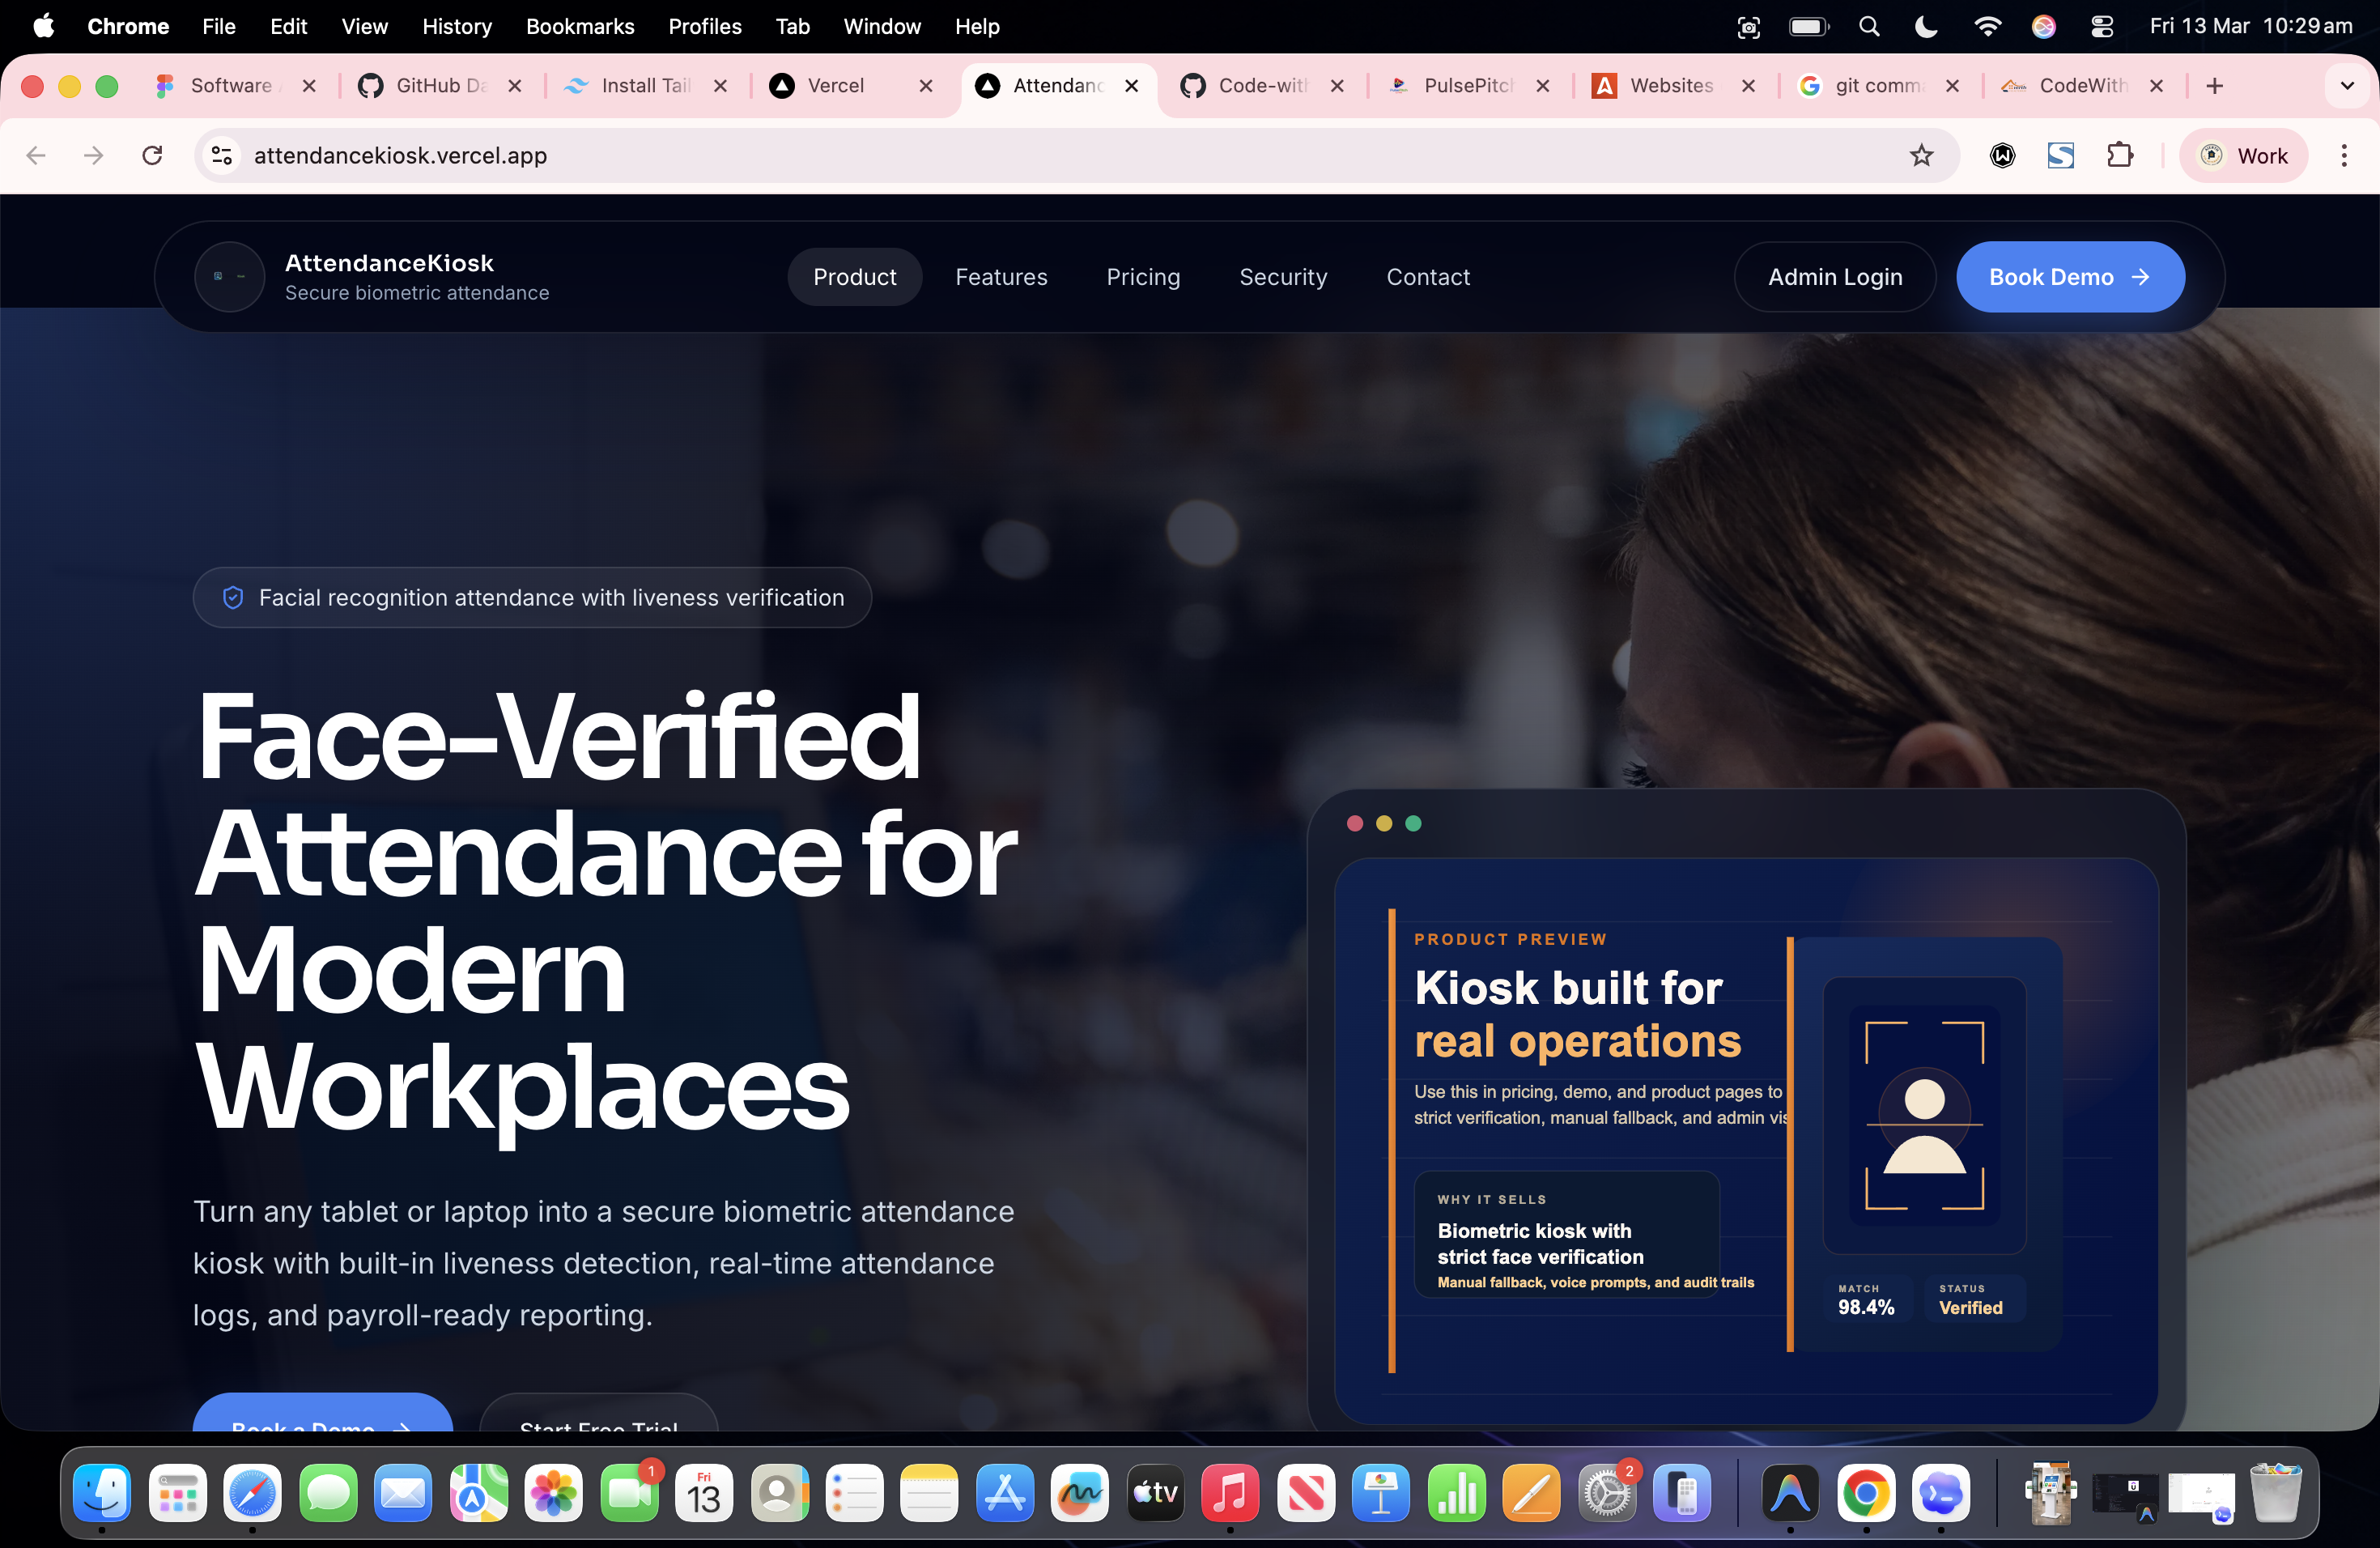
Task: Open the Bookmarks menu
Action: pyautogui.click(x=580, y=27)
